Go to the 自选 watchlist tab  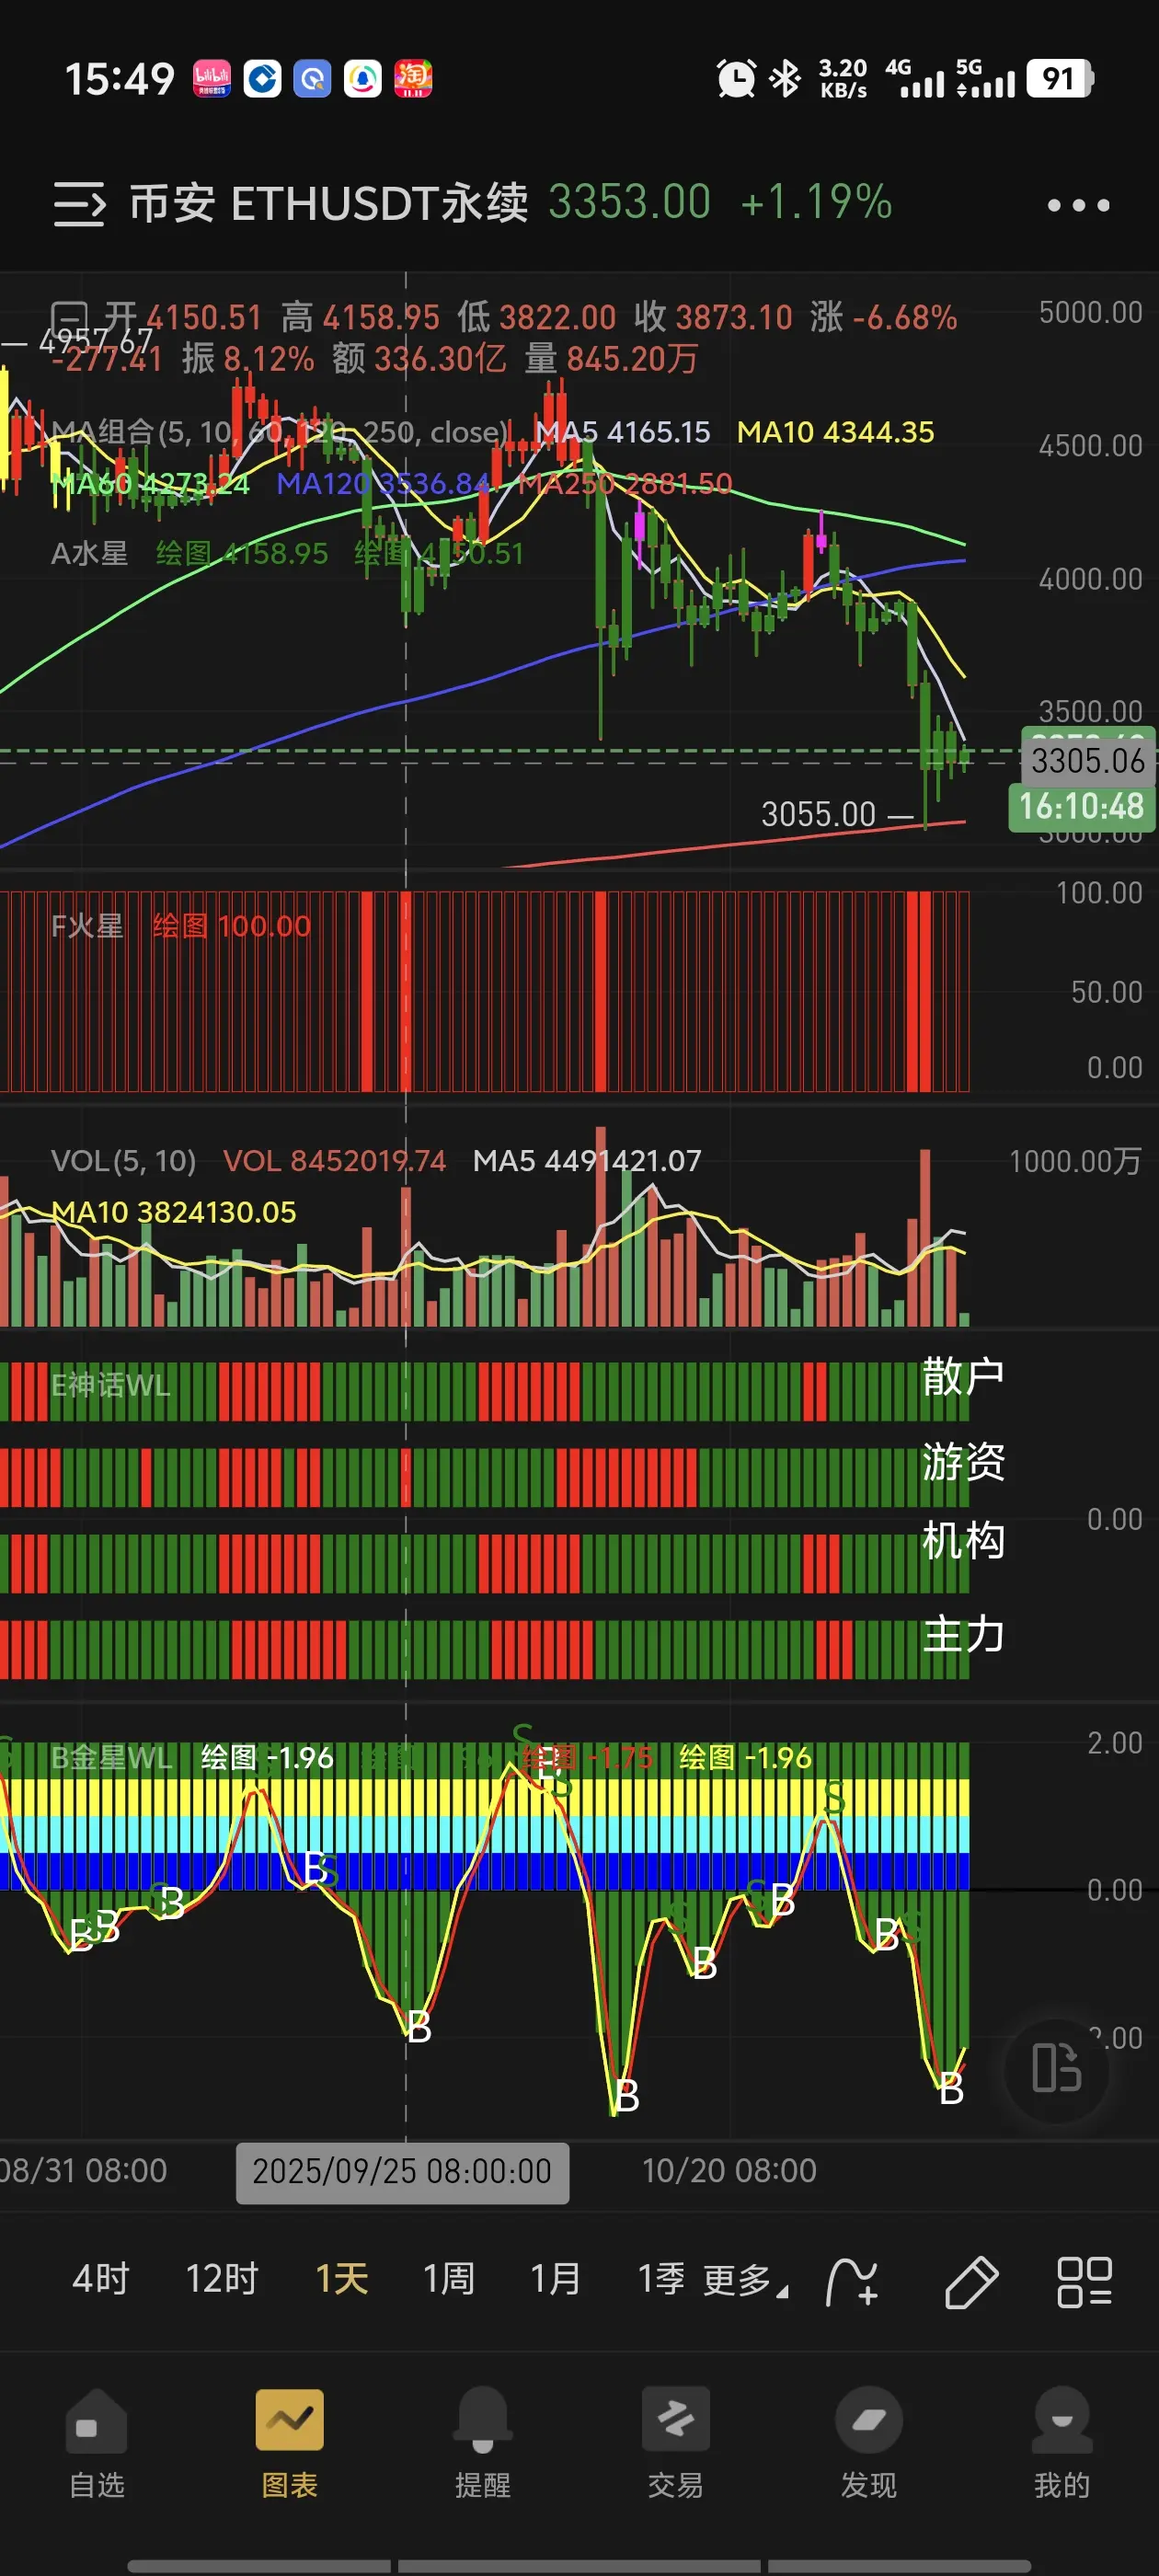tap(97, 2443)
